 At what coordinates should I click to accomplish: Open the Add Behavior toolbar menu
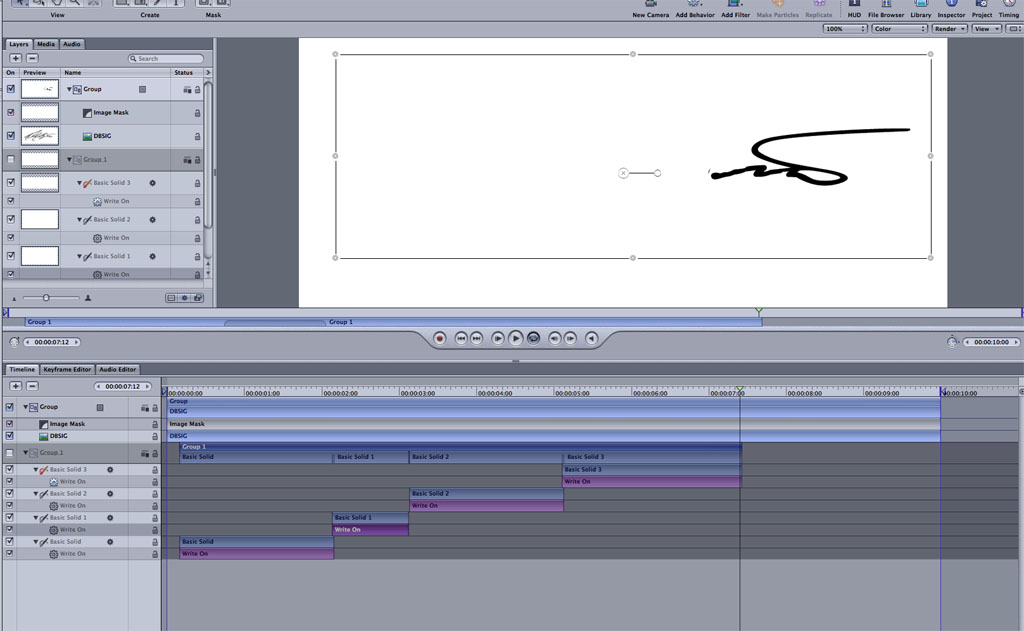[x=693, y=5]
